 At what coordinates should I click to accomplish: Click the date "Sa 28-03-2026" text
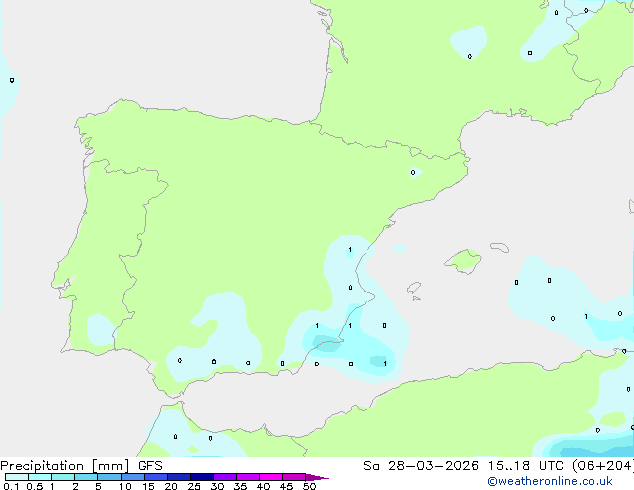[421, 466]
